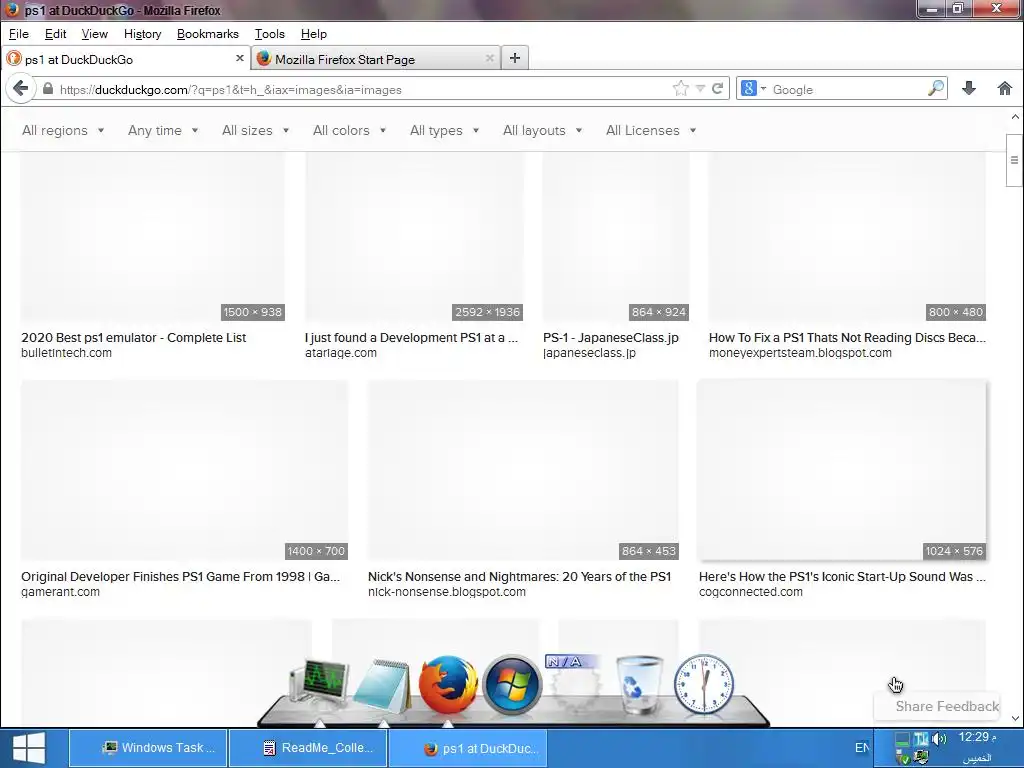1024x768 pixels.
Task: Click the Google search engine icon
Action: pyautogui.click(x=749, y=89)
